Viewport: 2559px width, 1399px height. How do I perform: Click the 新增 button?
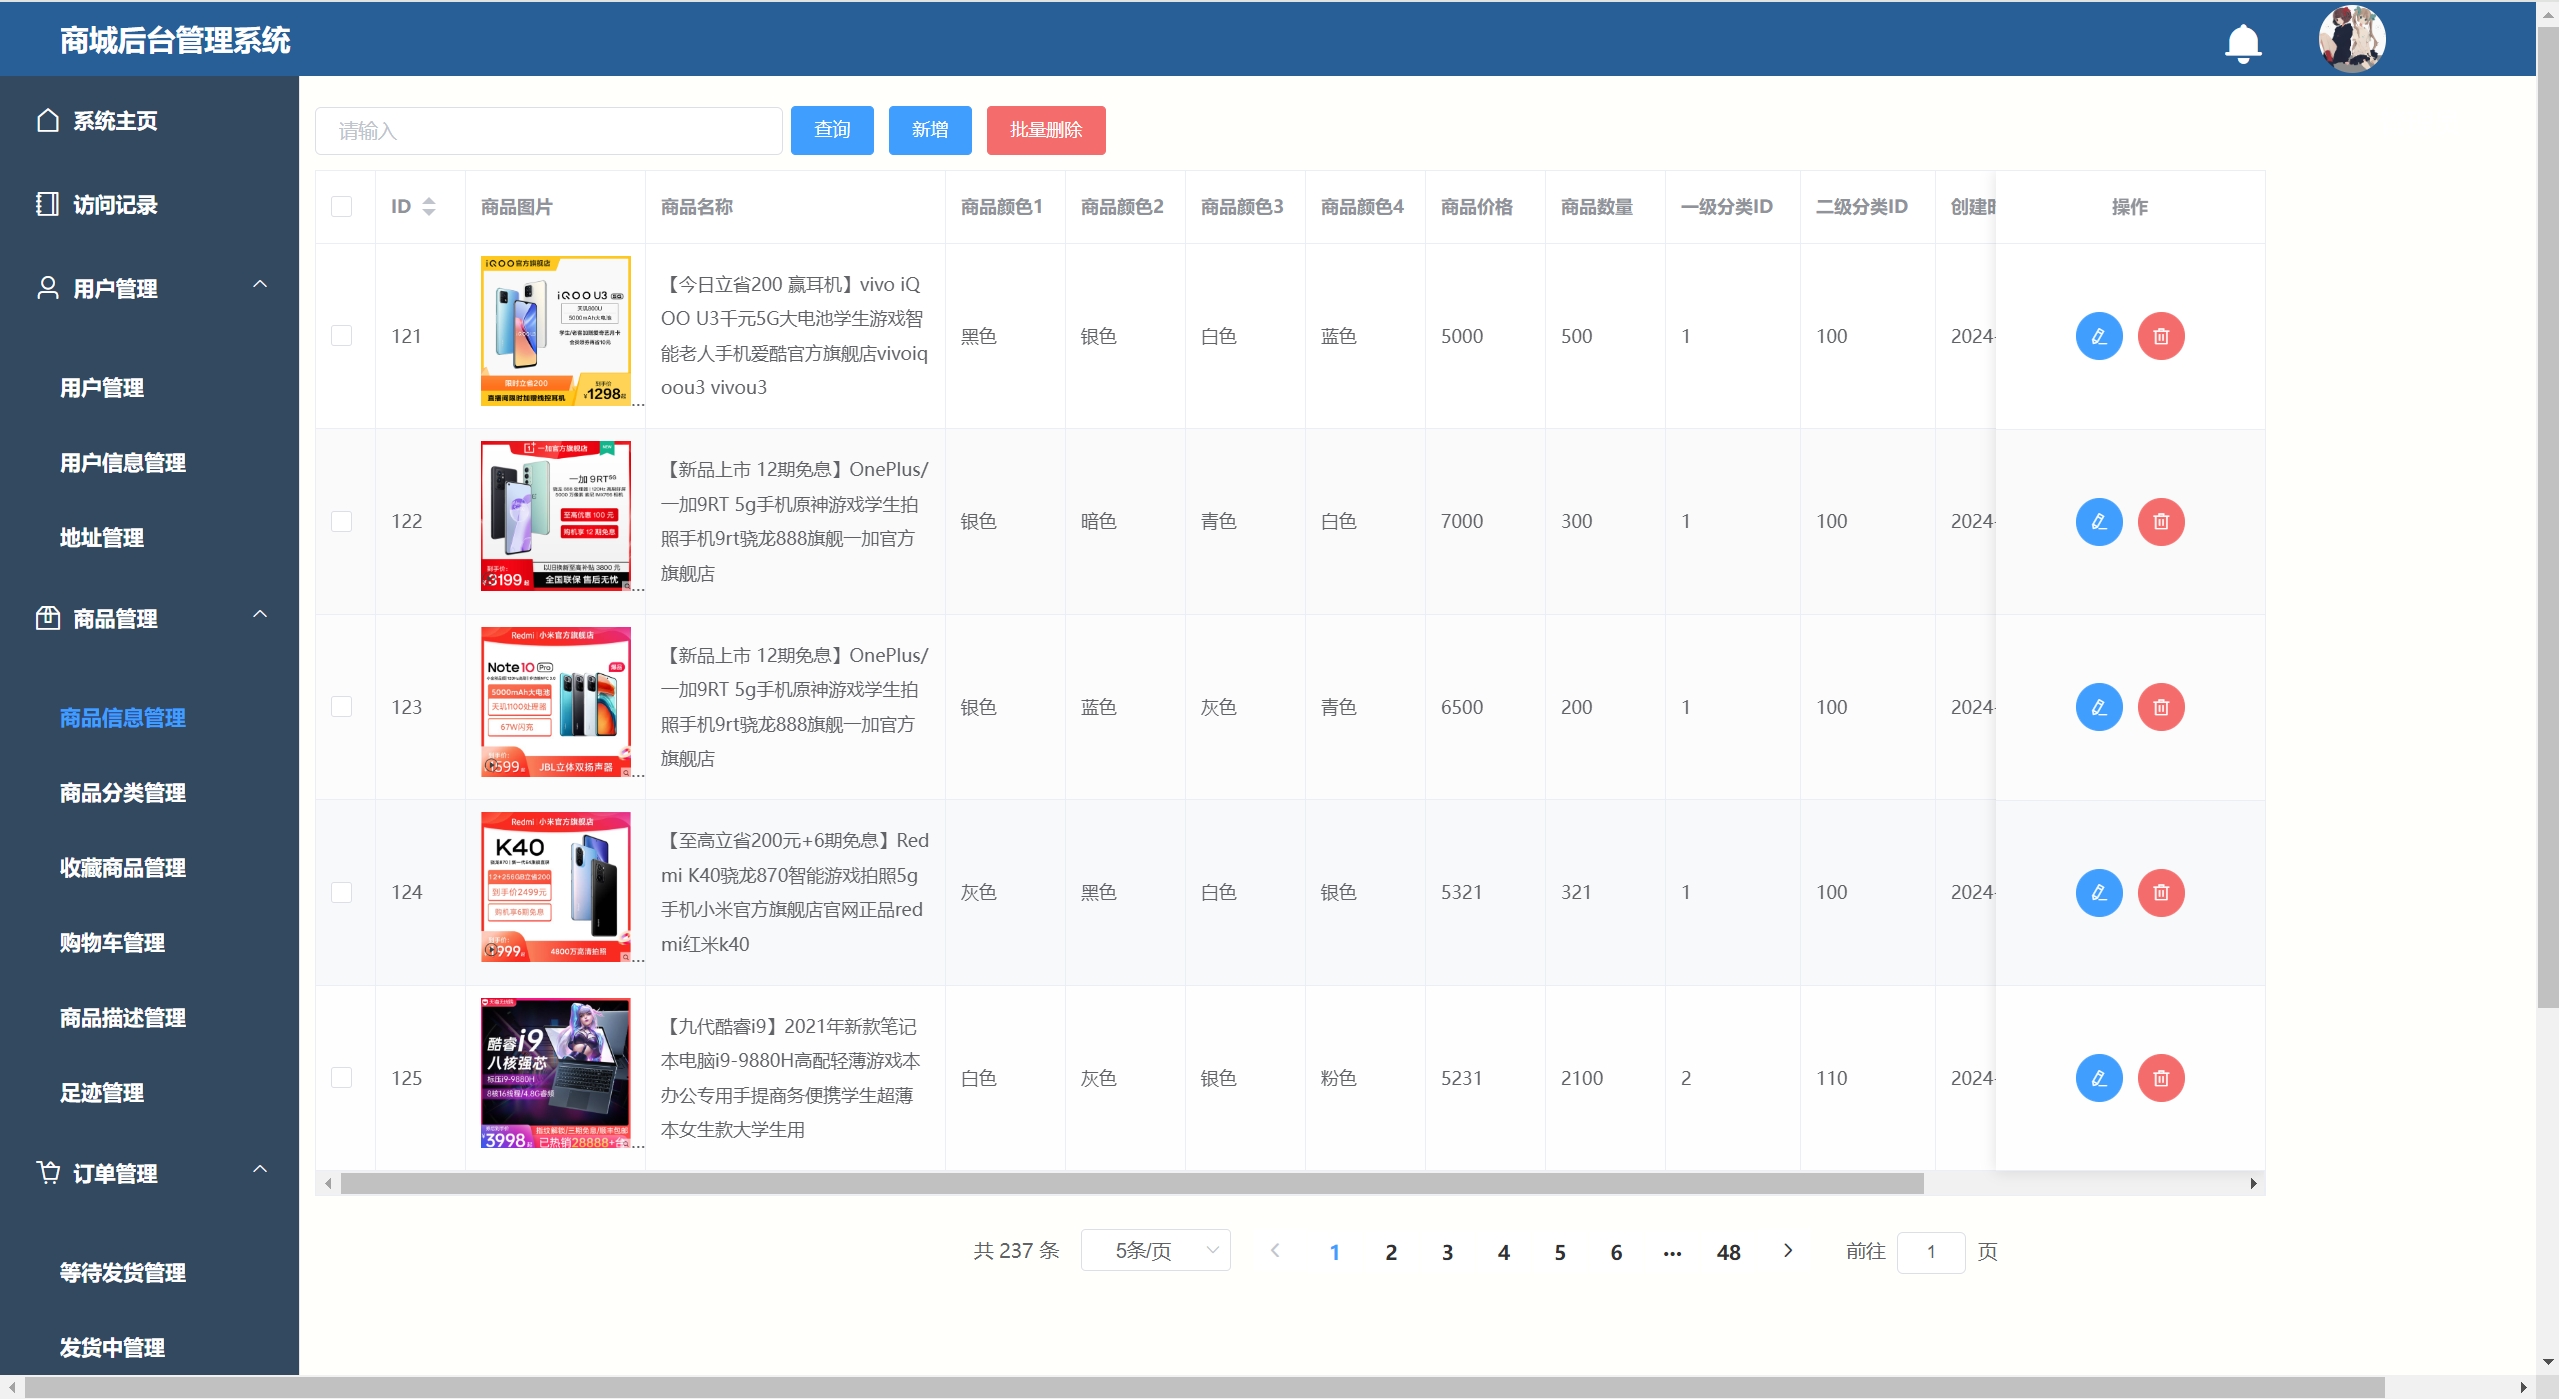pyautogui.click(x=929, y=130)
